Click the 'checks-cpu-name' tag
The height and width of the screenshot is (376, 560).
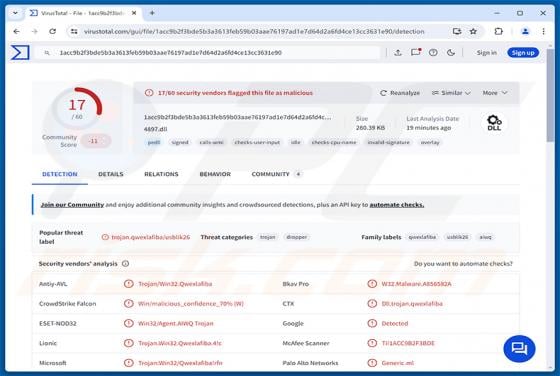point(334,142)
